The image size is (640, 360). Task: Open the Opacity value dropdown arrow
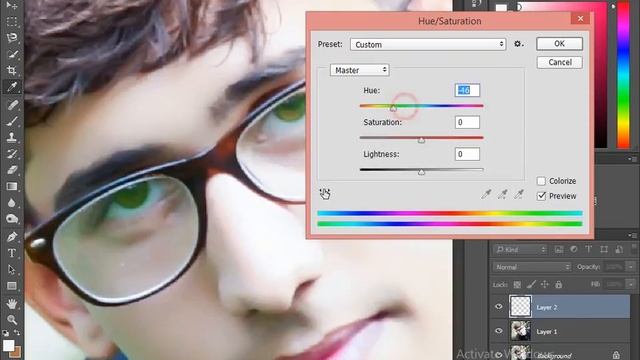point(631,267)
